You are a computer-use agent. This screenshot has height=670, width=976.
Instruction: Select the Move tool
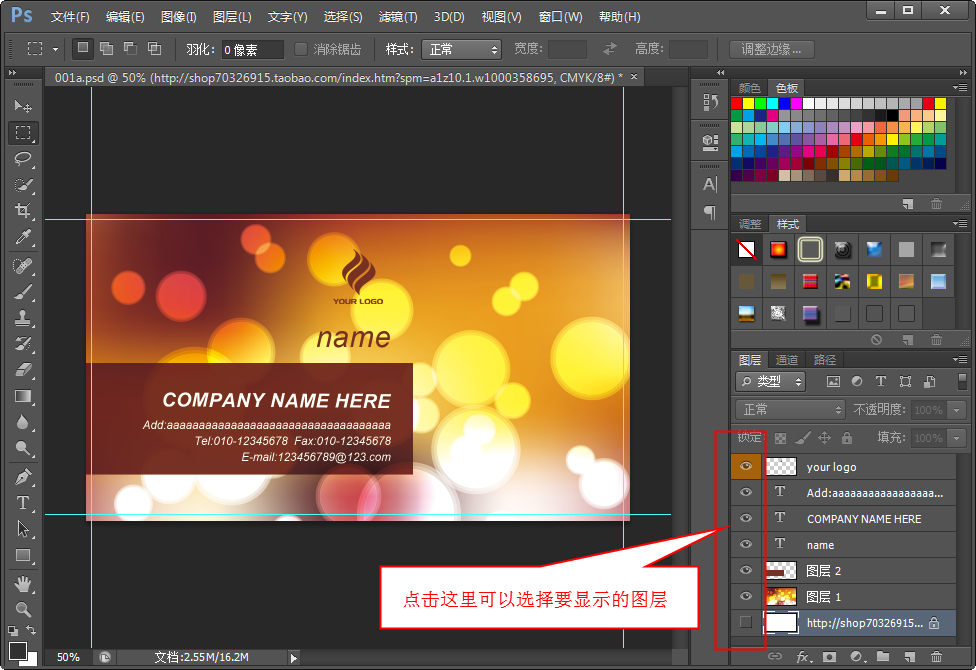click(23, 106)
